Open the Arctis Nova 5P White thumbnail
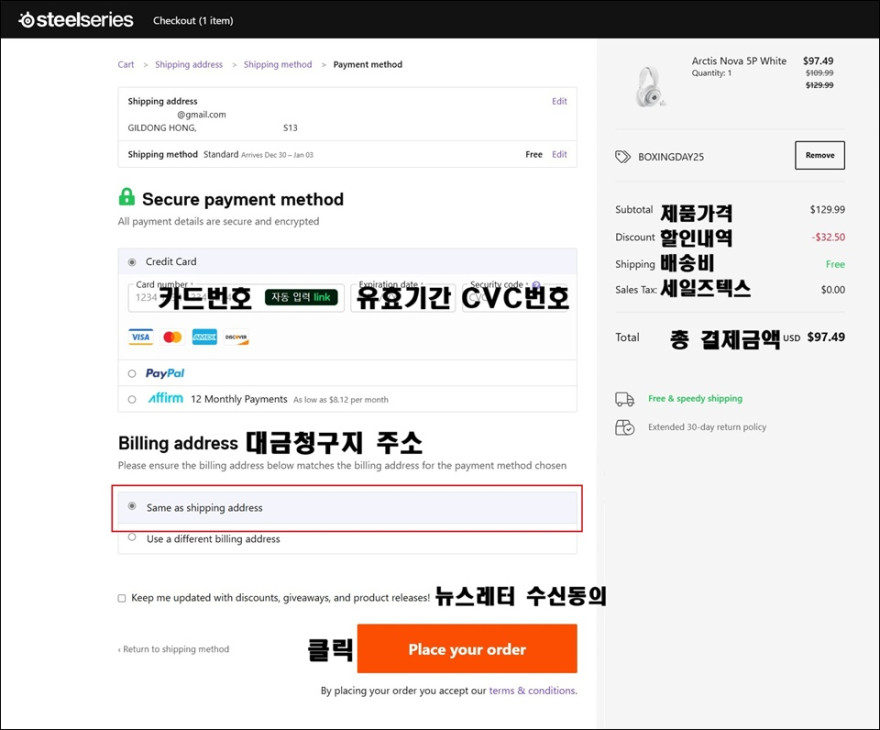Screen dimensions: 880x730 pos(650,86)
